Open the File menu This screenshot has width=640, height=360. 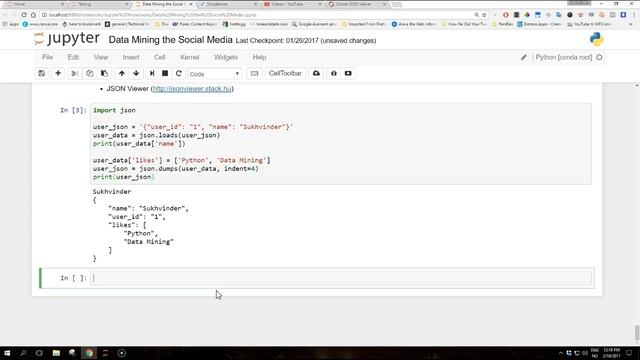click(47, 57)
